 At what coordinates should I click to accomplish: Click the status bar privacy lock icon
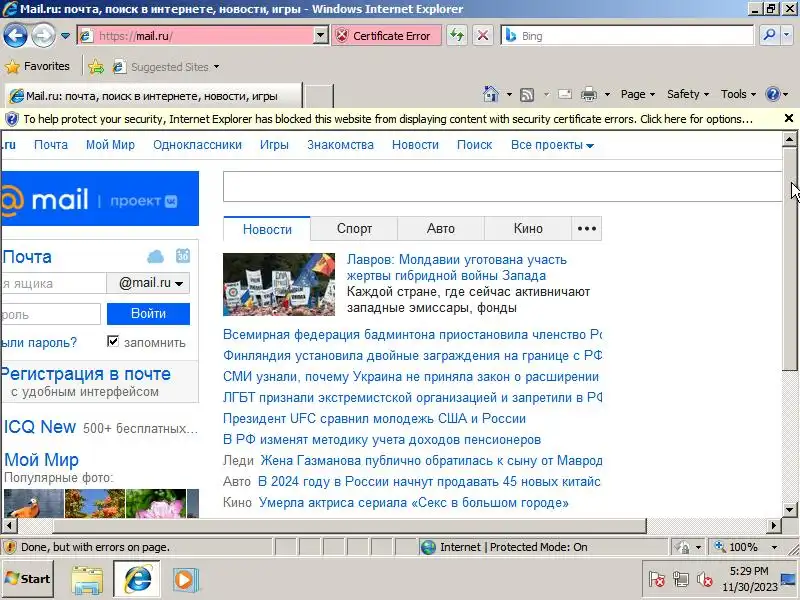[x=681, y=547]
